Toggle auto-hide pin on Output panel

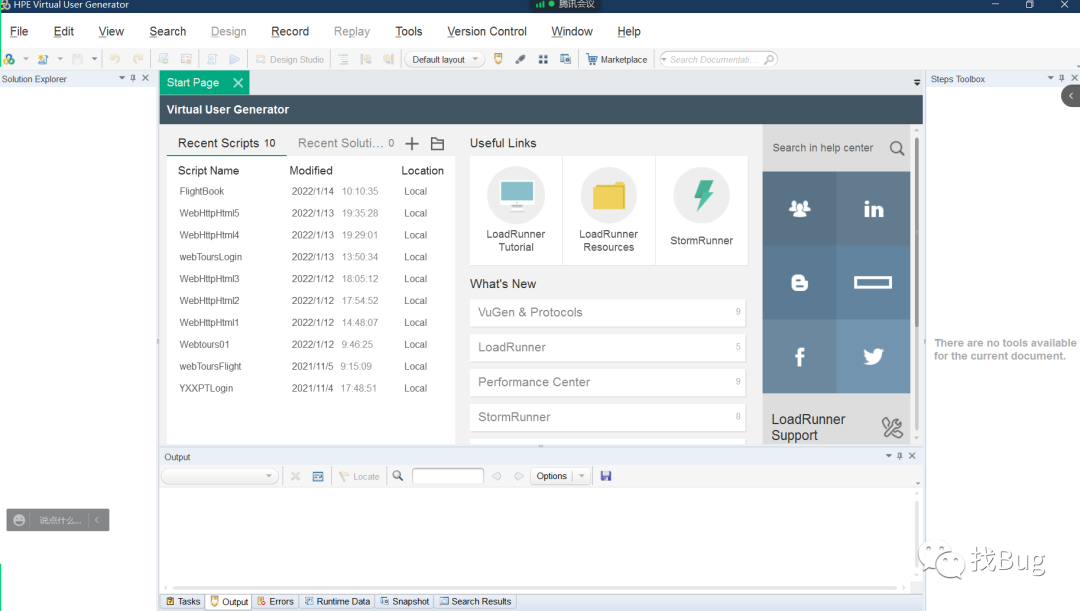tap(900, 456)
